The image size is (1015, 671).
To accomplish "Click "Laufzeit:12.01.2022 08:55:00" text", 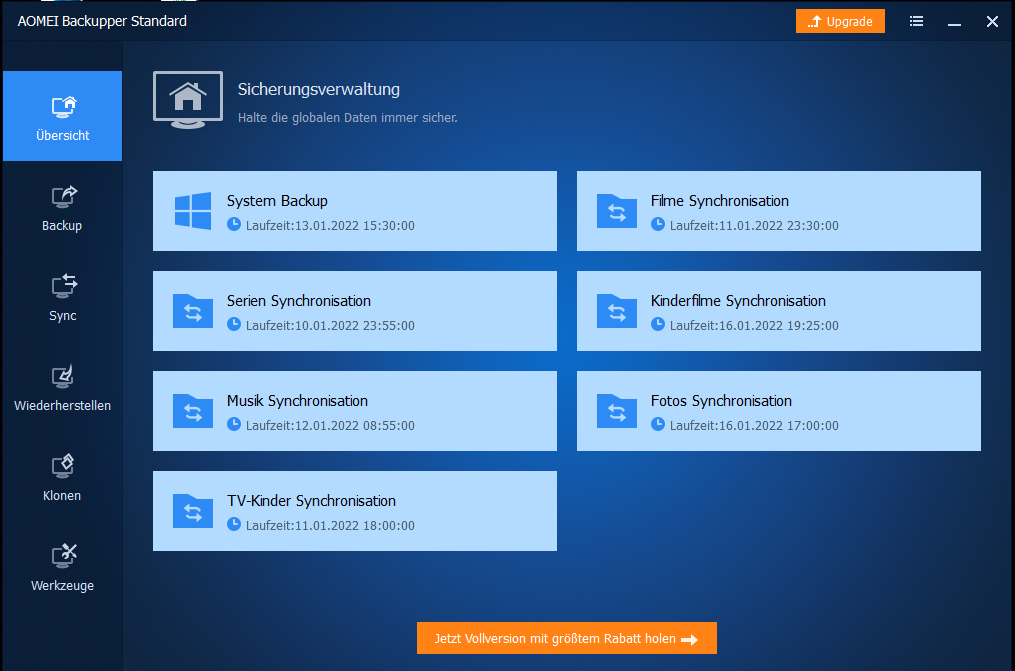I will click(330, 426).
